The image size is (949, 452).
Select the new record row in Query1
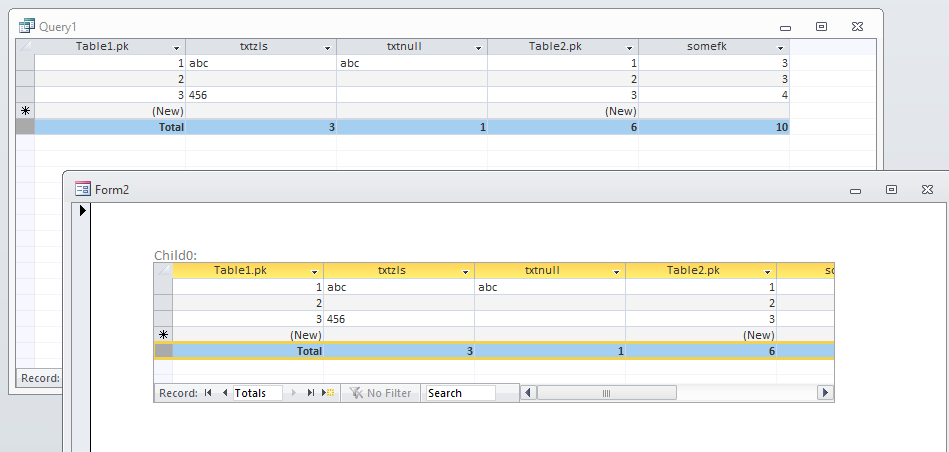[25, 111]
